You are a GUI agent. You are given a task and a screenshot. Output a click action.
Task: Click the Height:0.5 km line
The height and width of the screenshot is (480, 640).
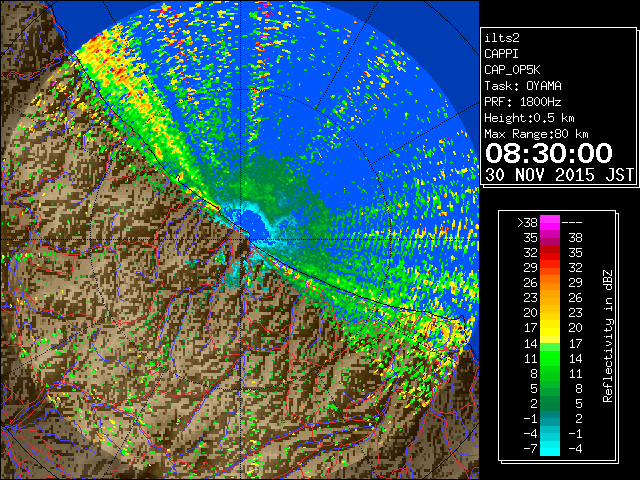pyautogui.click(x=529, y=118)
